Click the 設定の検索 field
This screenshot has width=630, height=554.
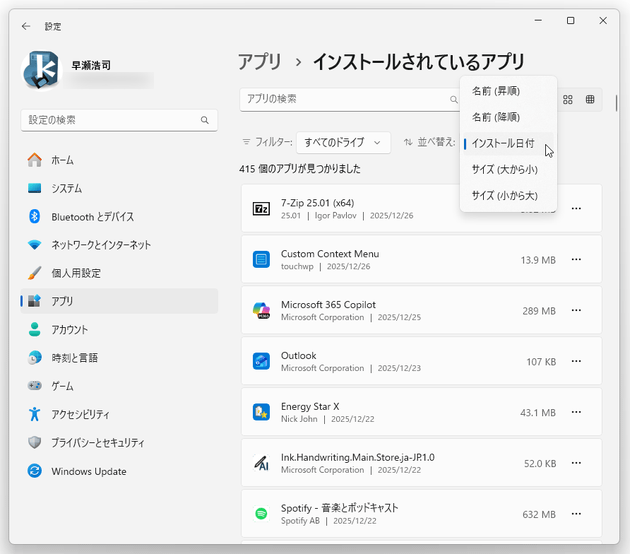(119, 120)
